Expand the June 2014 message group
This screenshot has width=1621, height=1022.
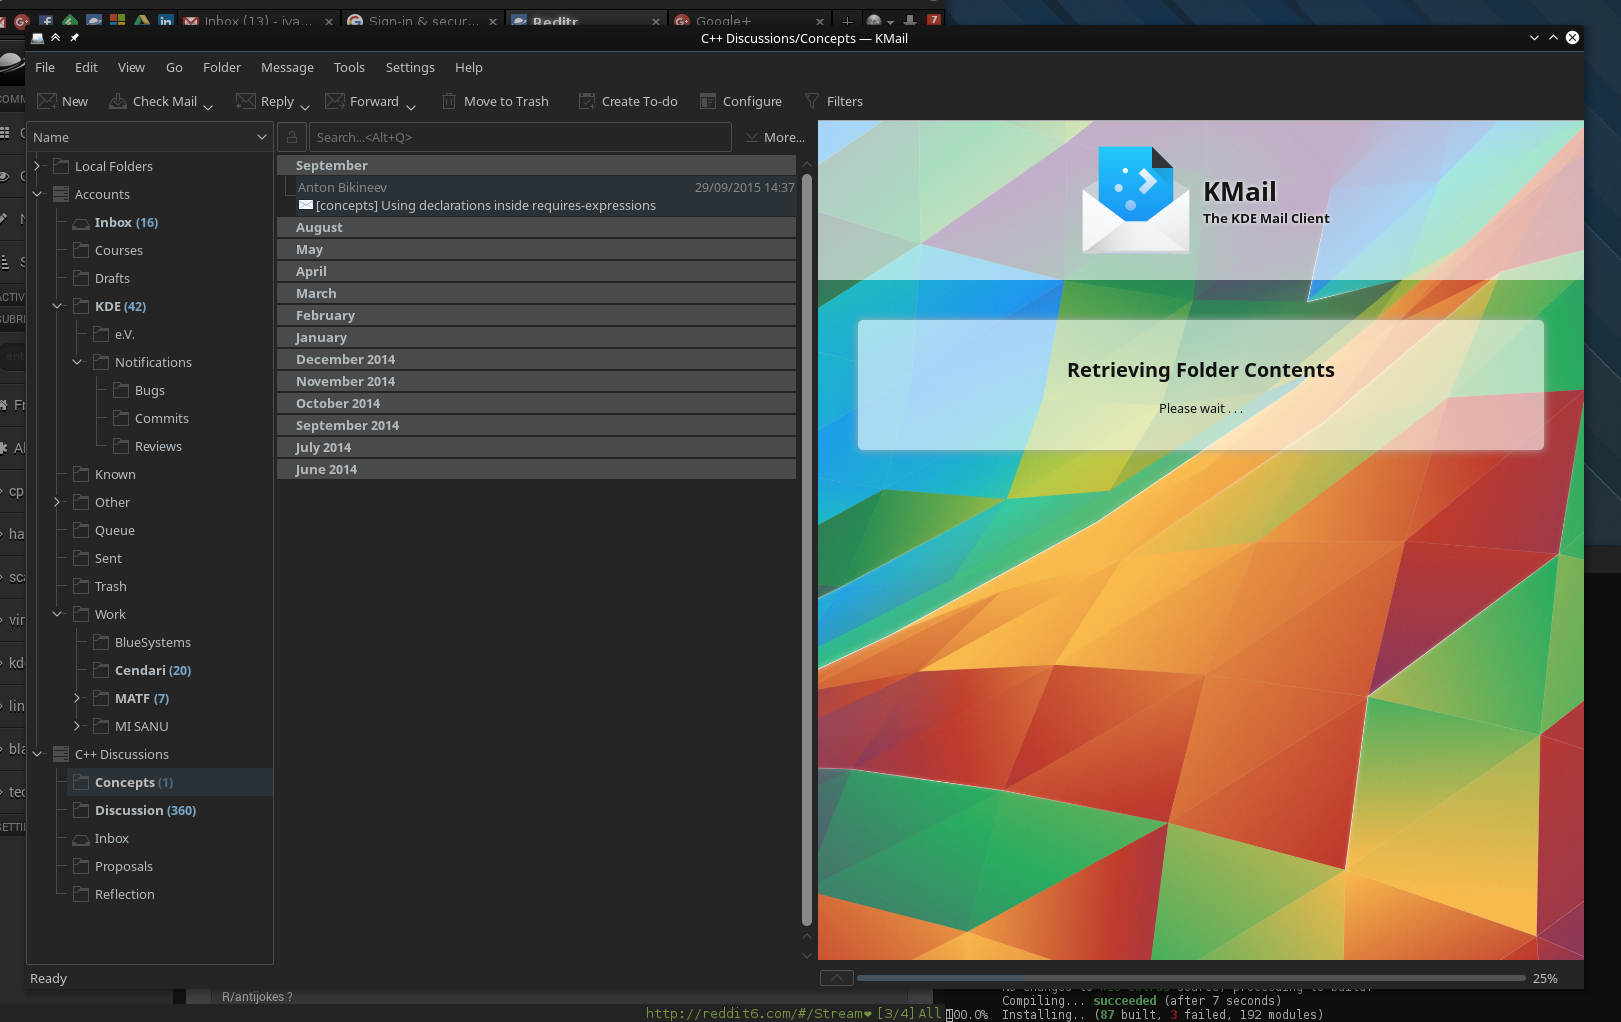pos(536,469)
